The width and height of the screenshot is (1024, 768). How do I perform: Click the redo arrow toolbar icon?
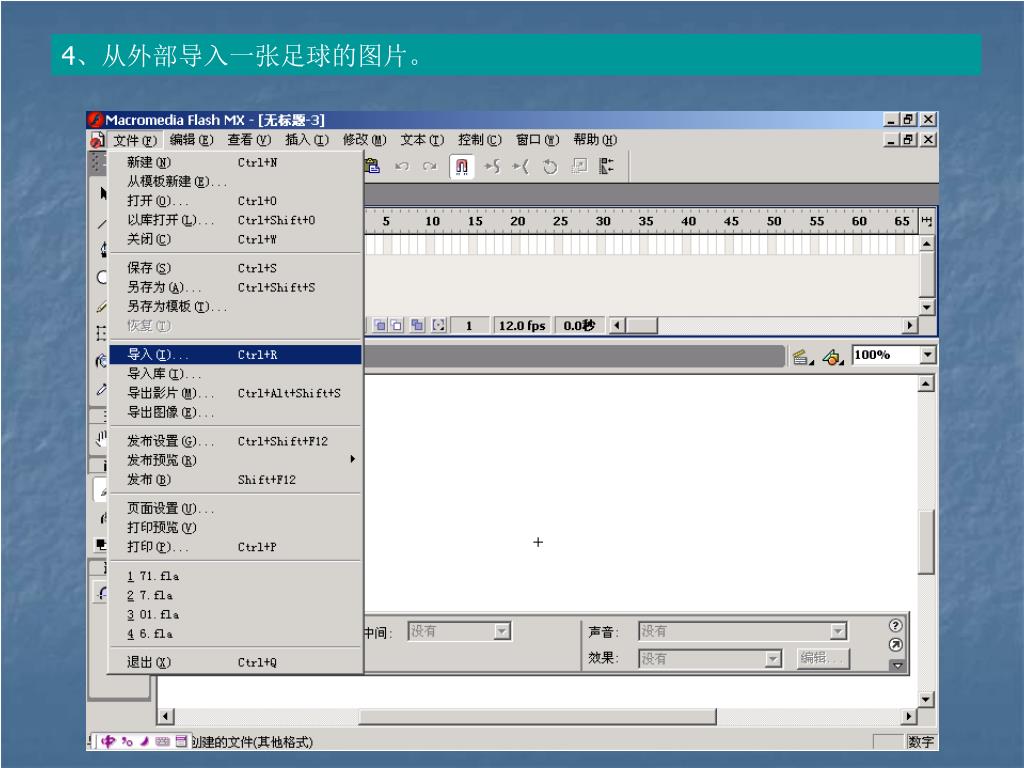430,167
